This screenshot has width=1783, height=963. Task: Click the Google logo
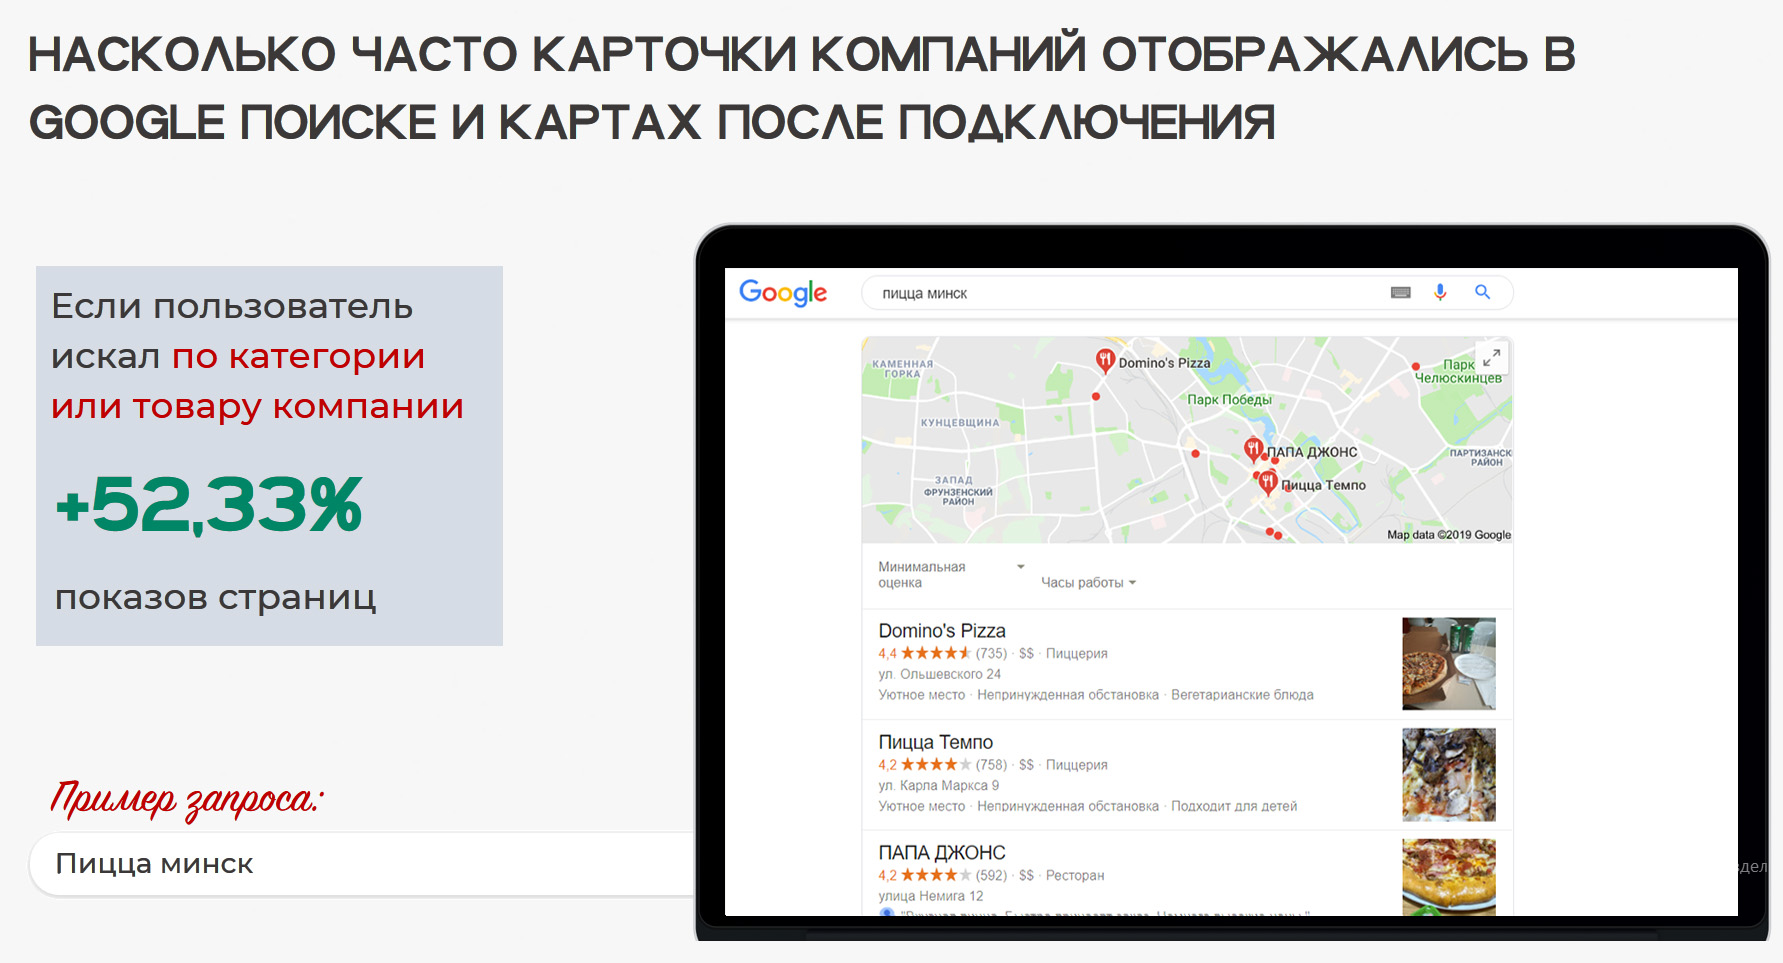783,293
